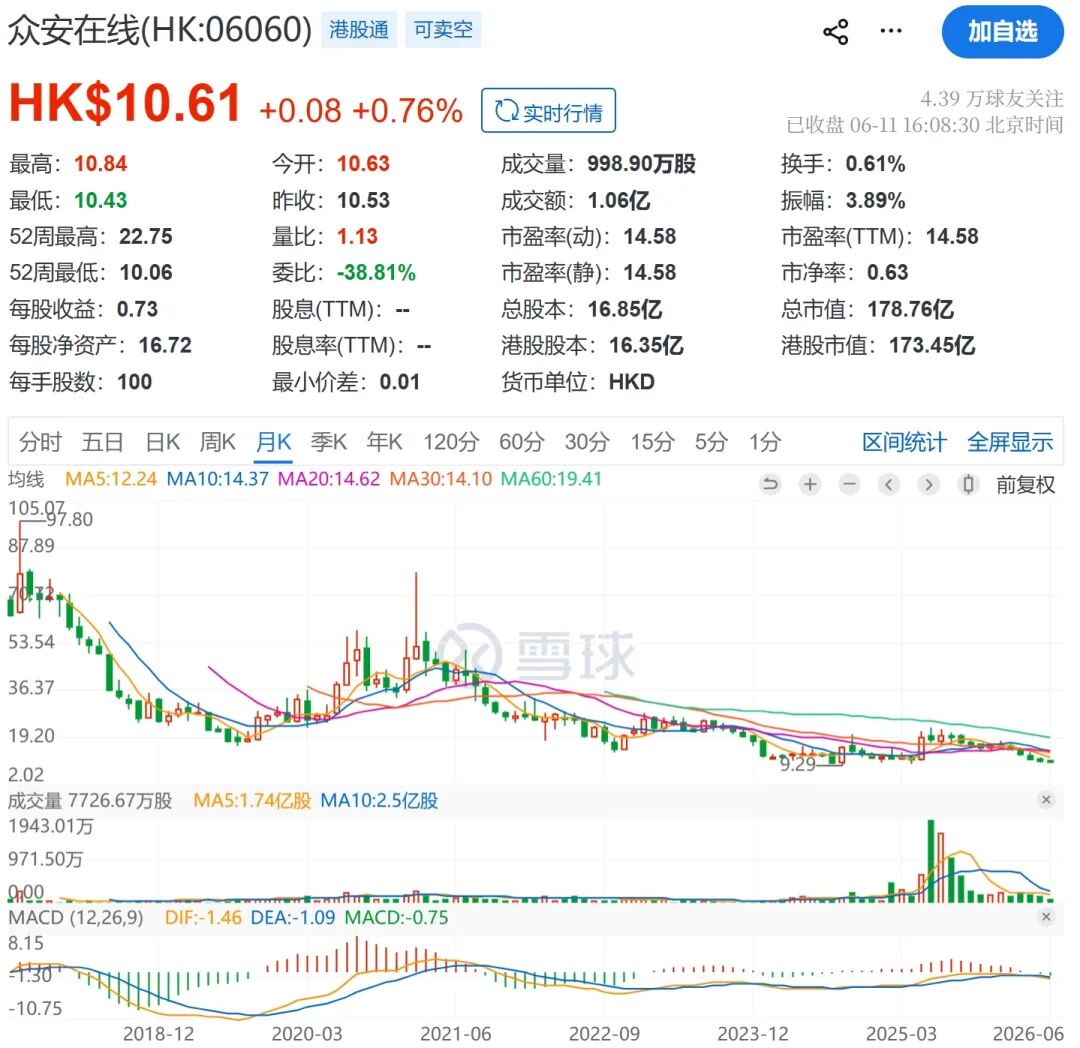Viewport: 1080px width, 1048px height.
Task: Open the more options ellipsis menu
Action: [891, 31]
